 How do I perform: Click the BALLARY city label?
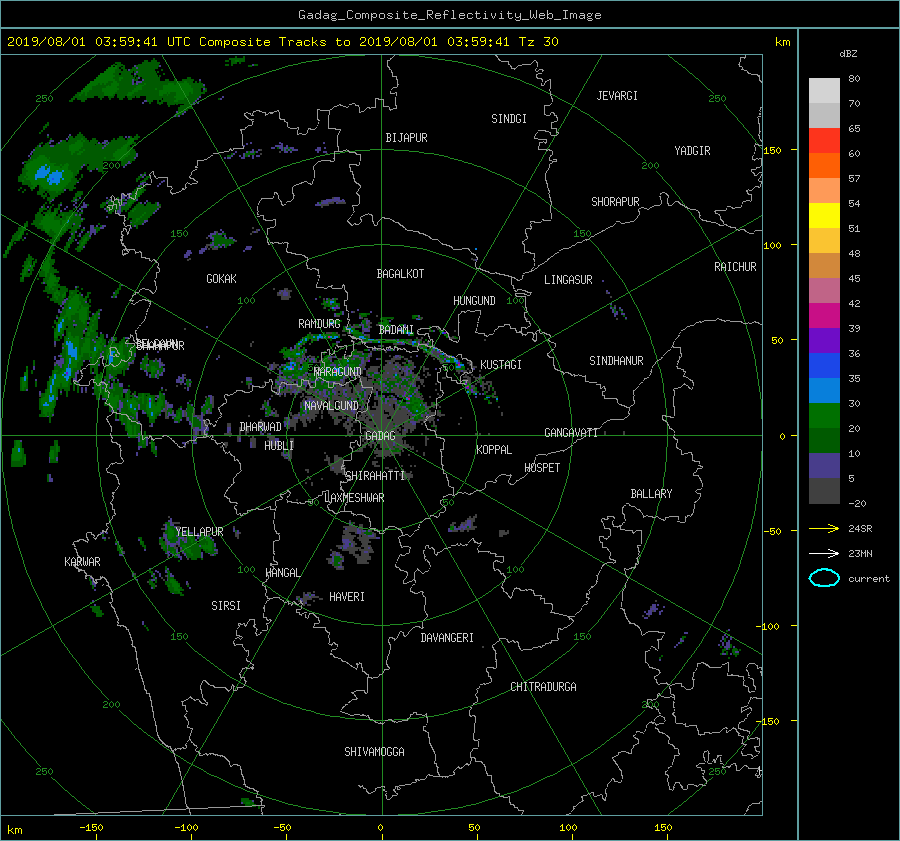[651, 494]
